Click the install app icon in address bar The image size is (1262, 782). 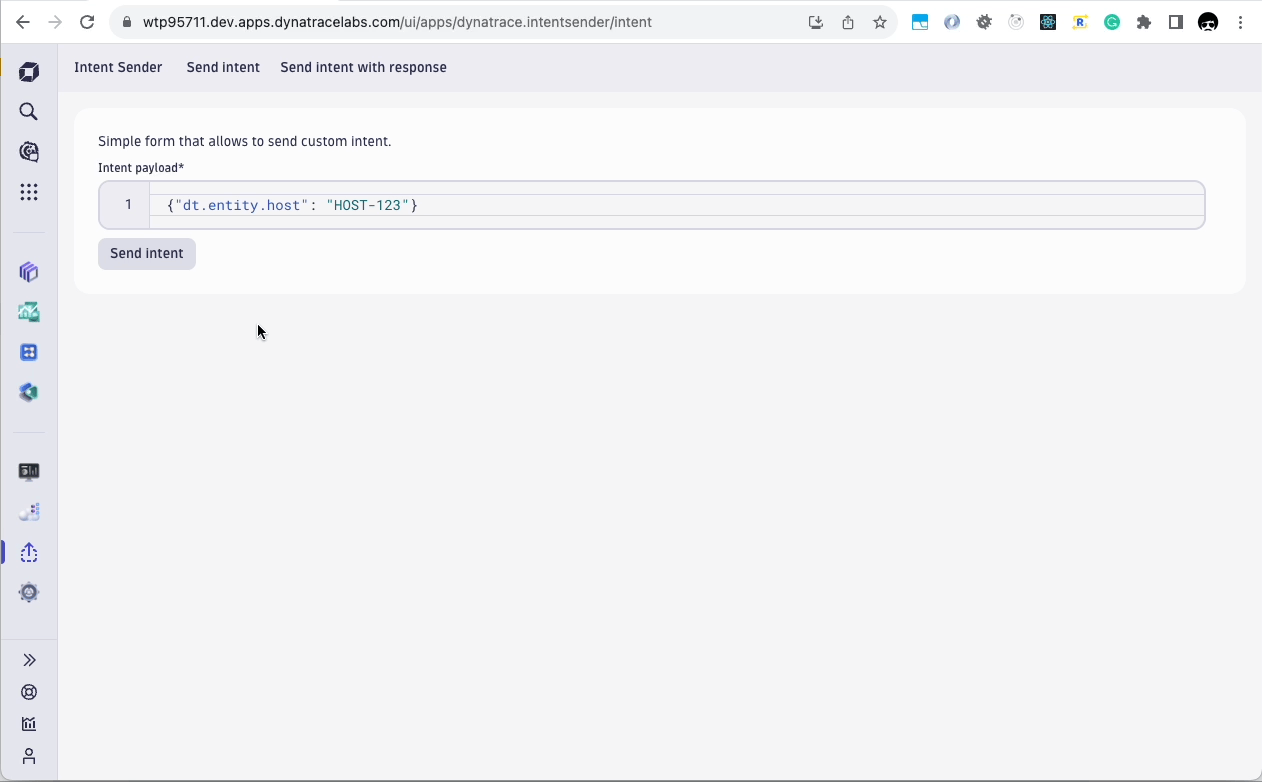click(x=816, y=22)
